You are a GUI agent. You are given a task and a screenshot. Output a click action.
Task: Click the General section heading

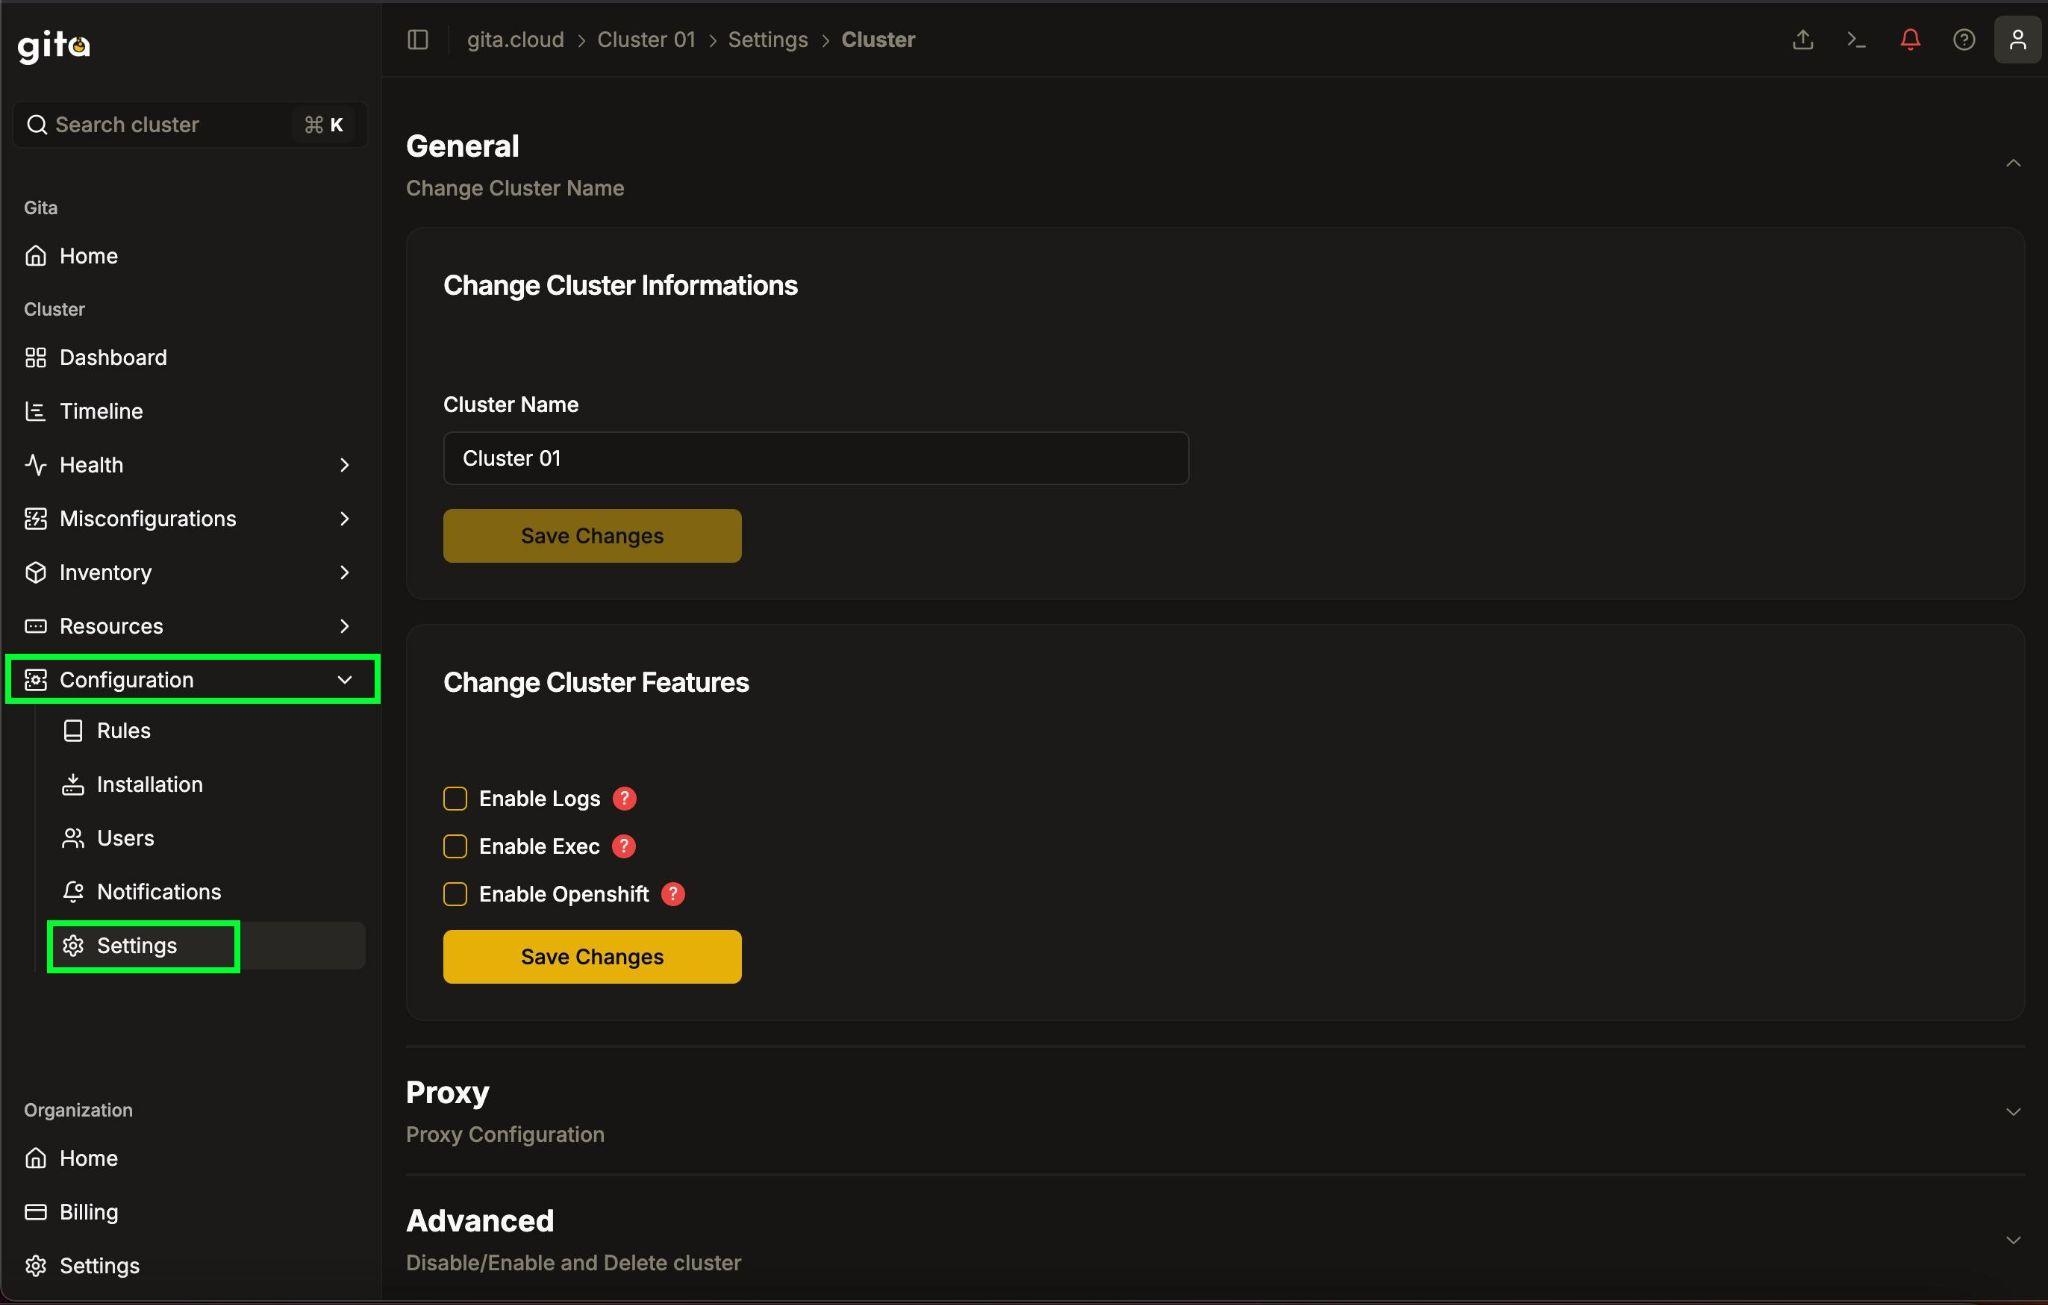pos(462,146)
